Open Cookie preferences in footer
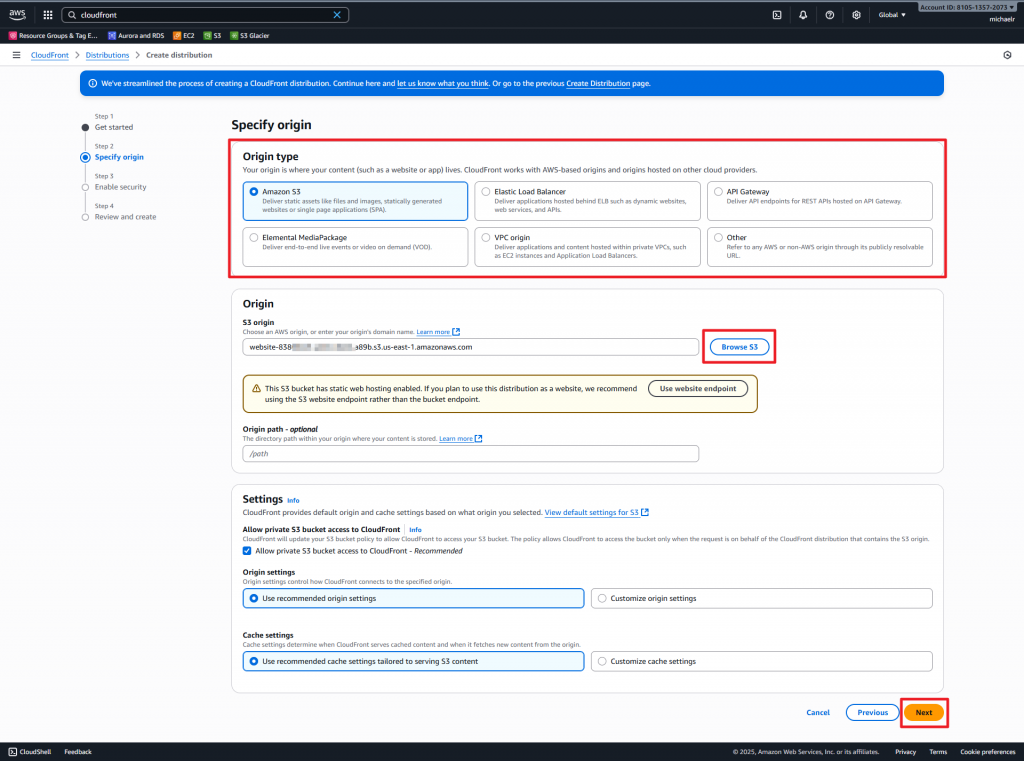Viewport: 1024px width, 761px height. [x=987, y=752]
